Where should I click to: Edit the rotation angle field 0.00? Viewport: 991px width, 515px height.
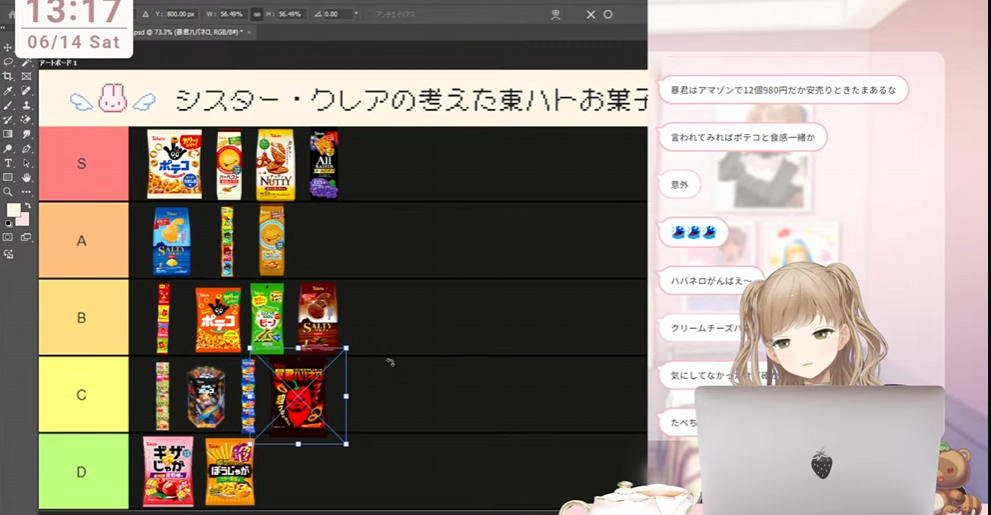(338, 14)
